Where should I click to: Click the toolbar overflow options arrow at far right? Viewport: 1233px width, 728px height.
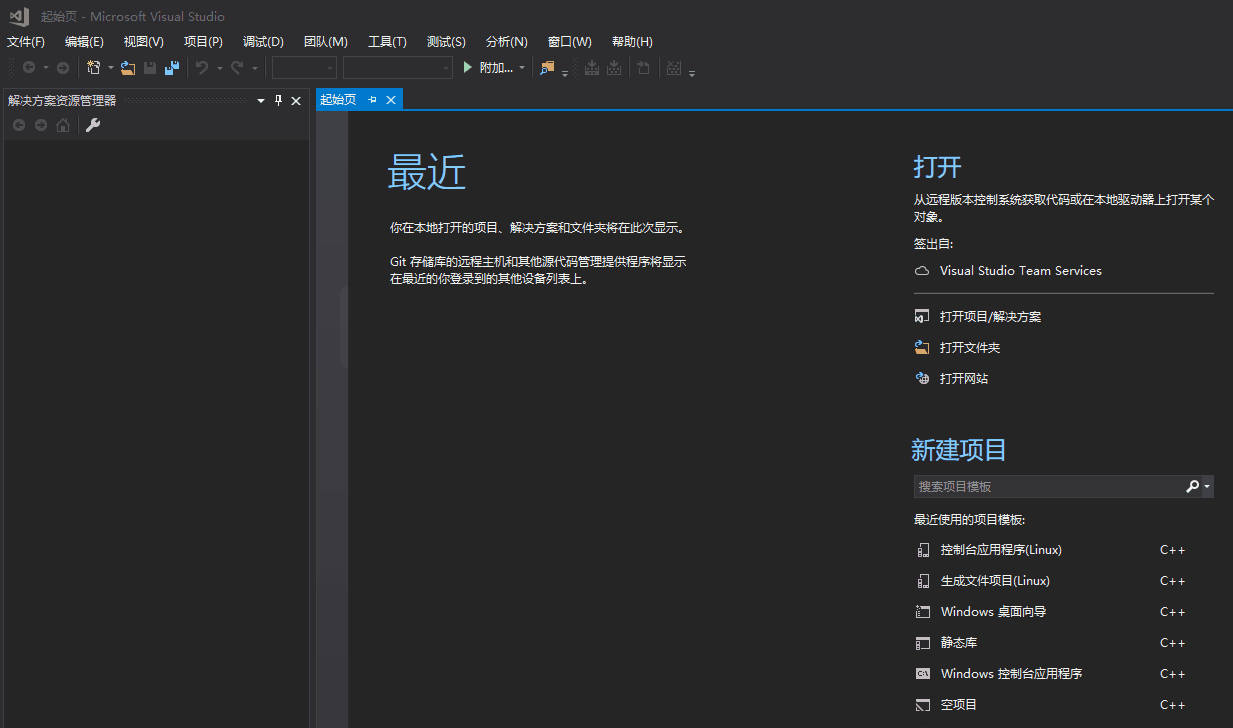(692, 73)
